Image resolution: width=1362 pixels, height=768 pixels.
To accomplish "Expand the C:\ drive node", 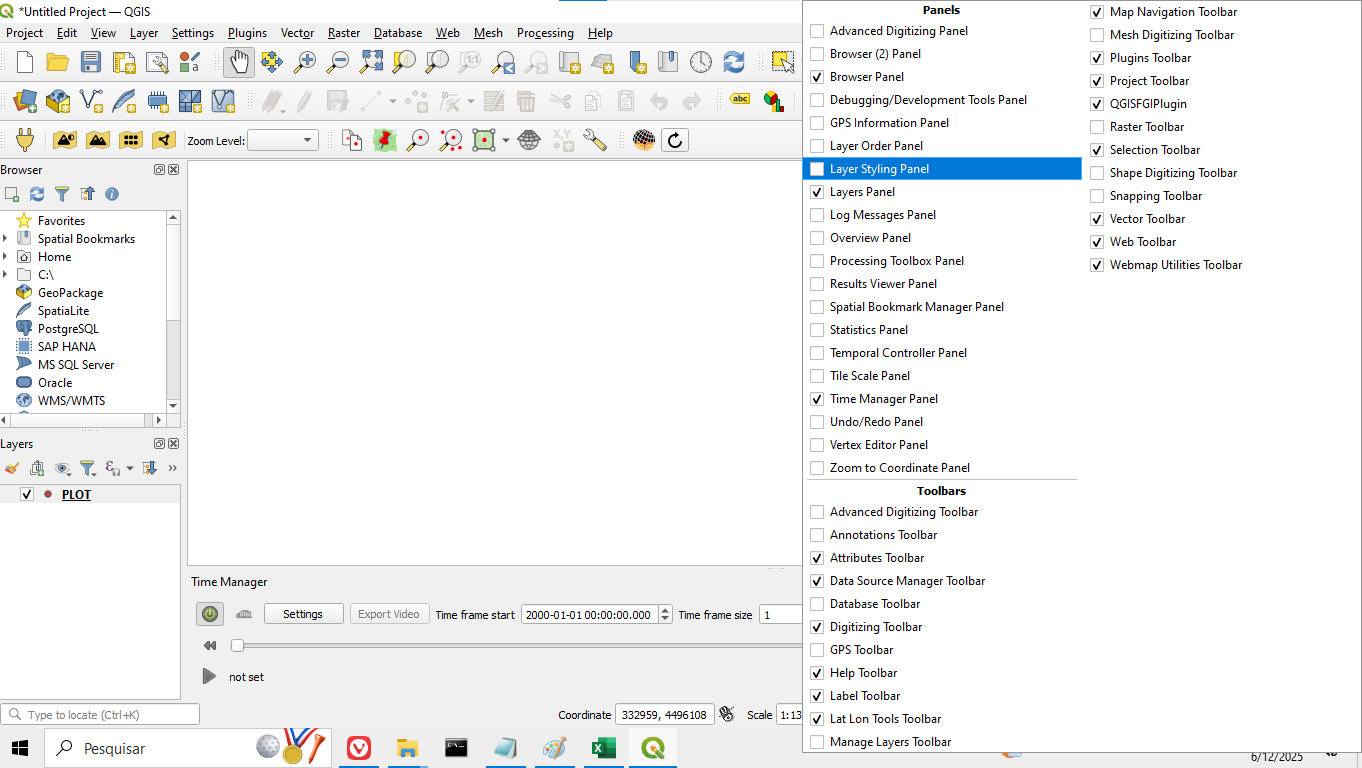I will [x=6, y=274].
